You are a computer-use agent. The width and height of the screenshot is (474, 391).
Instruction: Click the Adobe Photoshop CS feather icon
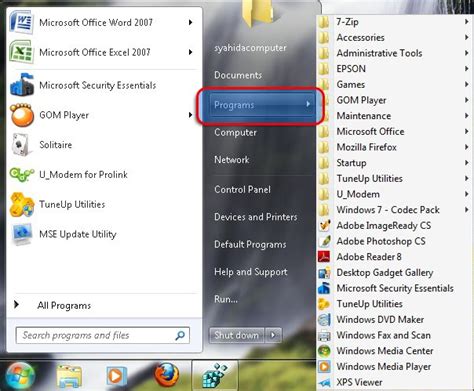pos(324,241)
